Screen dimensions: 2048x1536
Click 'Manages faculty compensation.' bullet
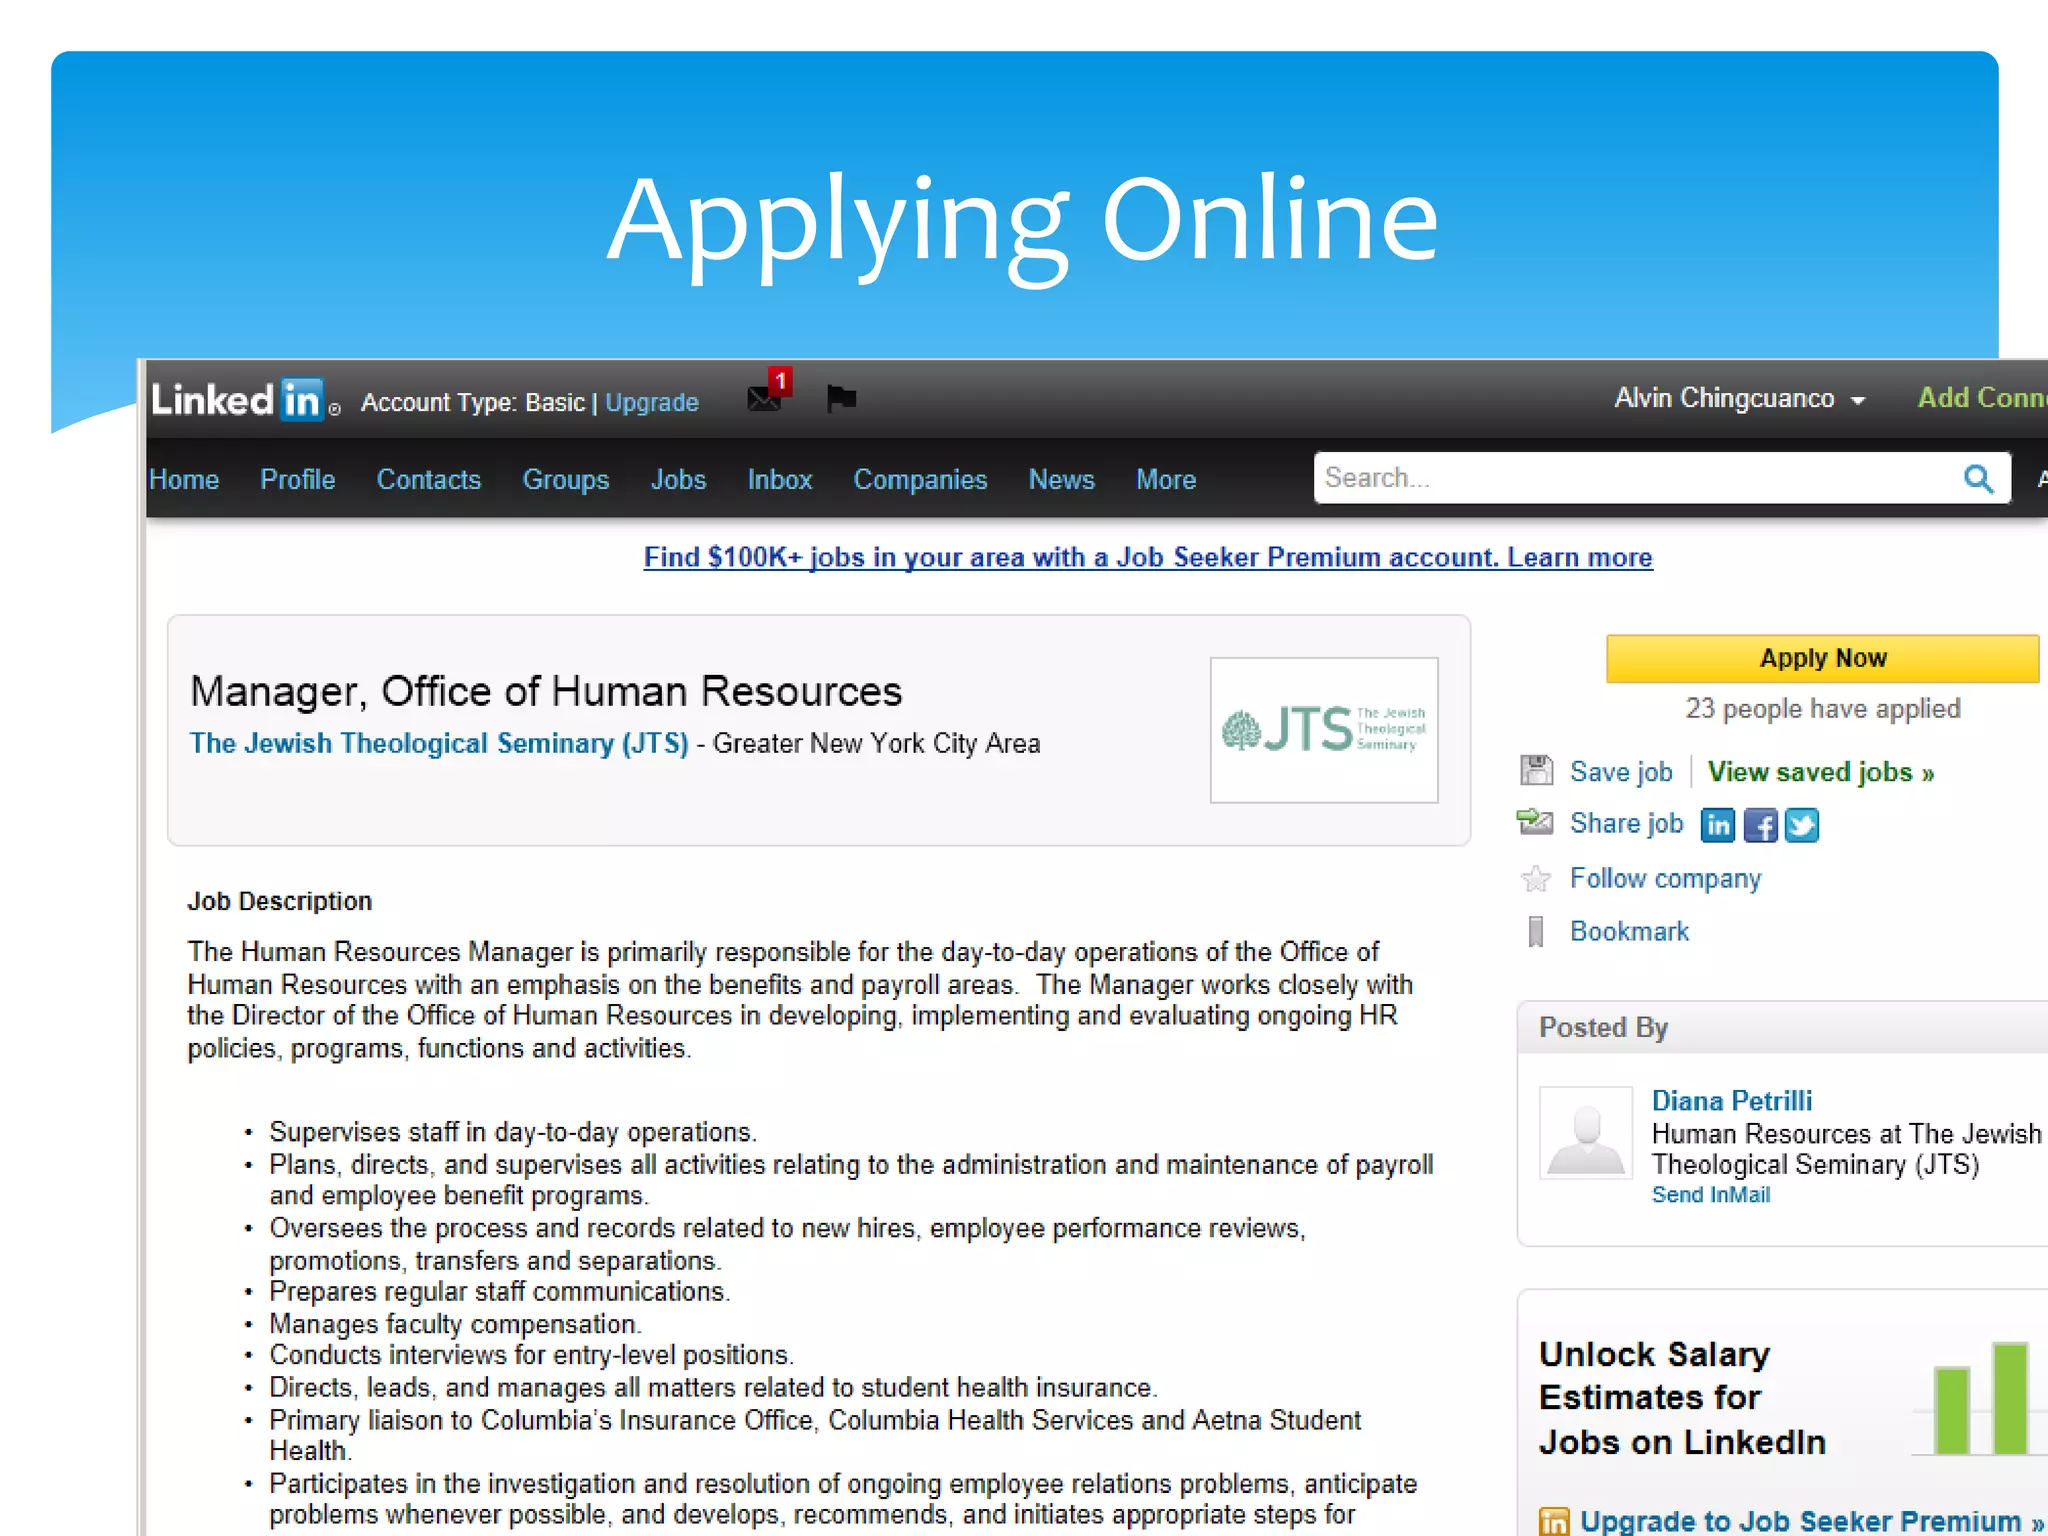click(x=455, y=1324)
